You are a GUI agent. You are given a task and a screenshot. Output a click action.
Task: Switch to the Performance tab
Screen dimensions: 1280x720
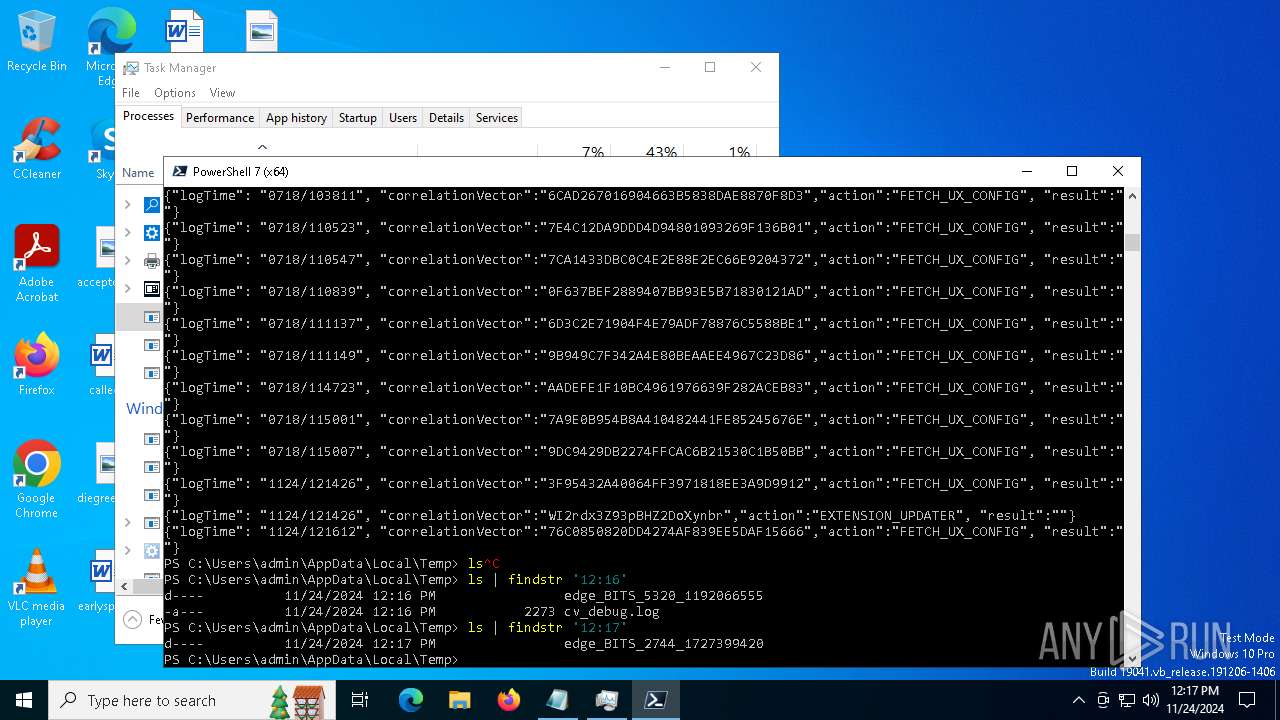(220, 118)
